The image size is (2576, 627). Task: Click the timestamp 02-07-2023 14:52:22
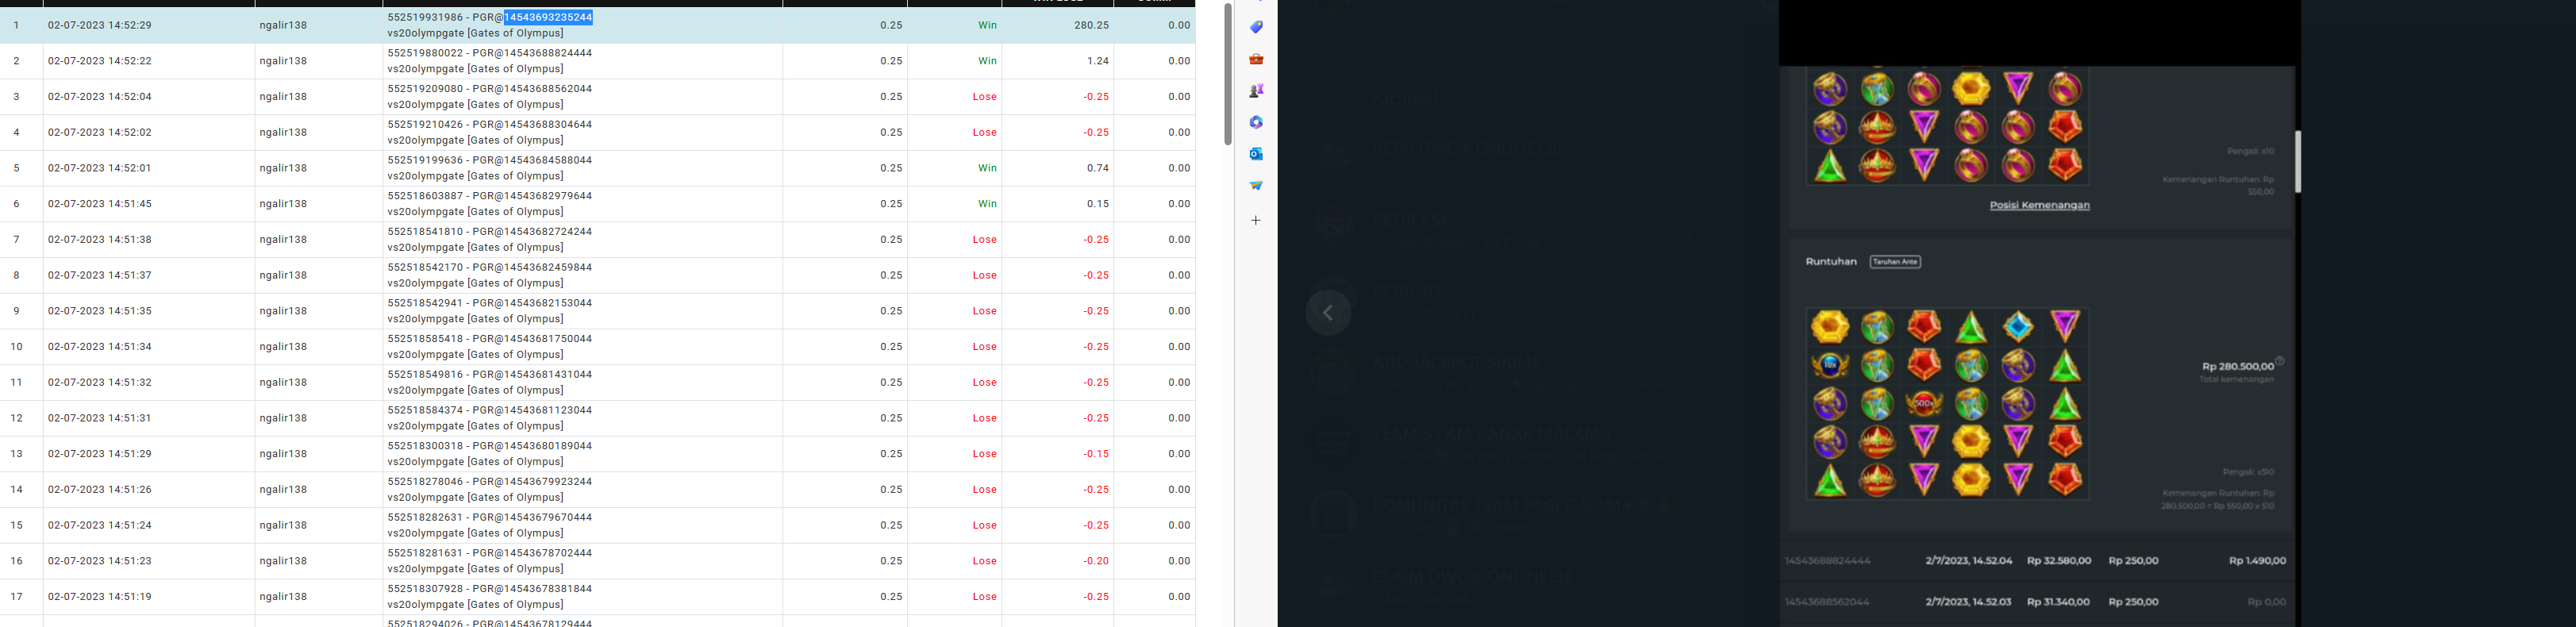pos(100,61)
